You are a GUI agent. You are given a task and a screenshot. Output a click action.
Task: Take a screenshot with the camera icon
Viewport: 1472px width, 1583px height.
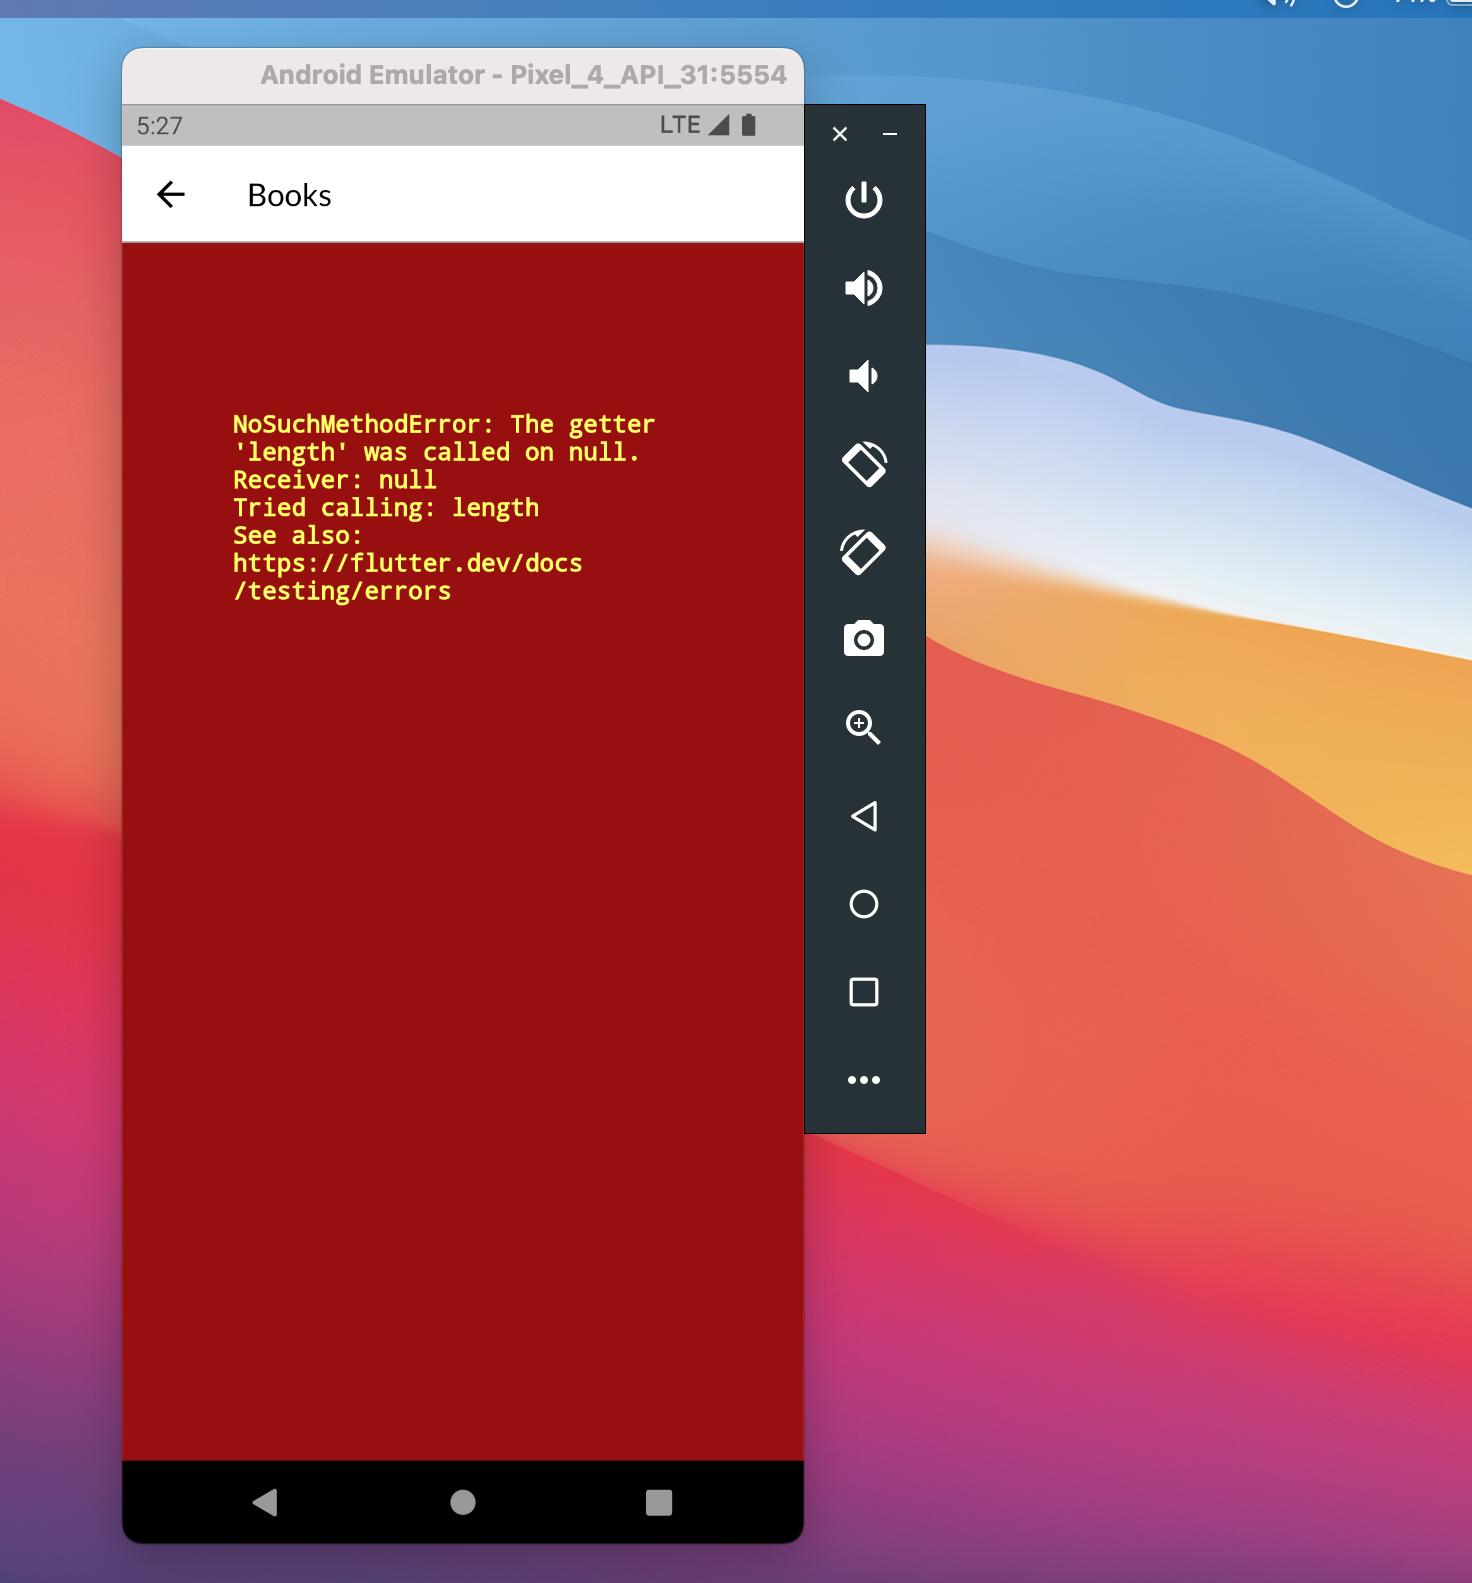pyautogui.click(x=864, y=639)
